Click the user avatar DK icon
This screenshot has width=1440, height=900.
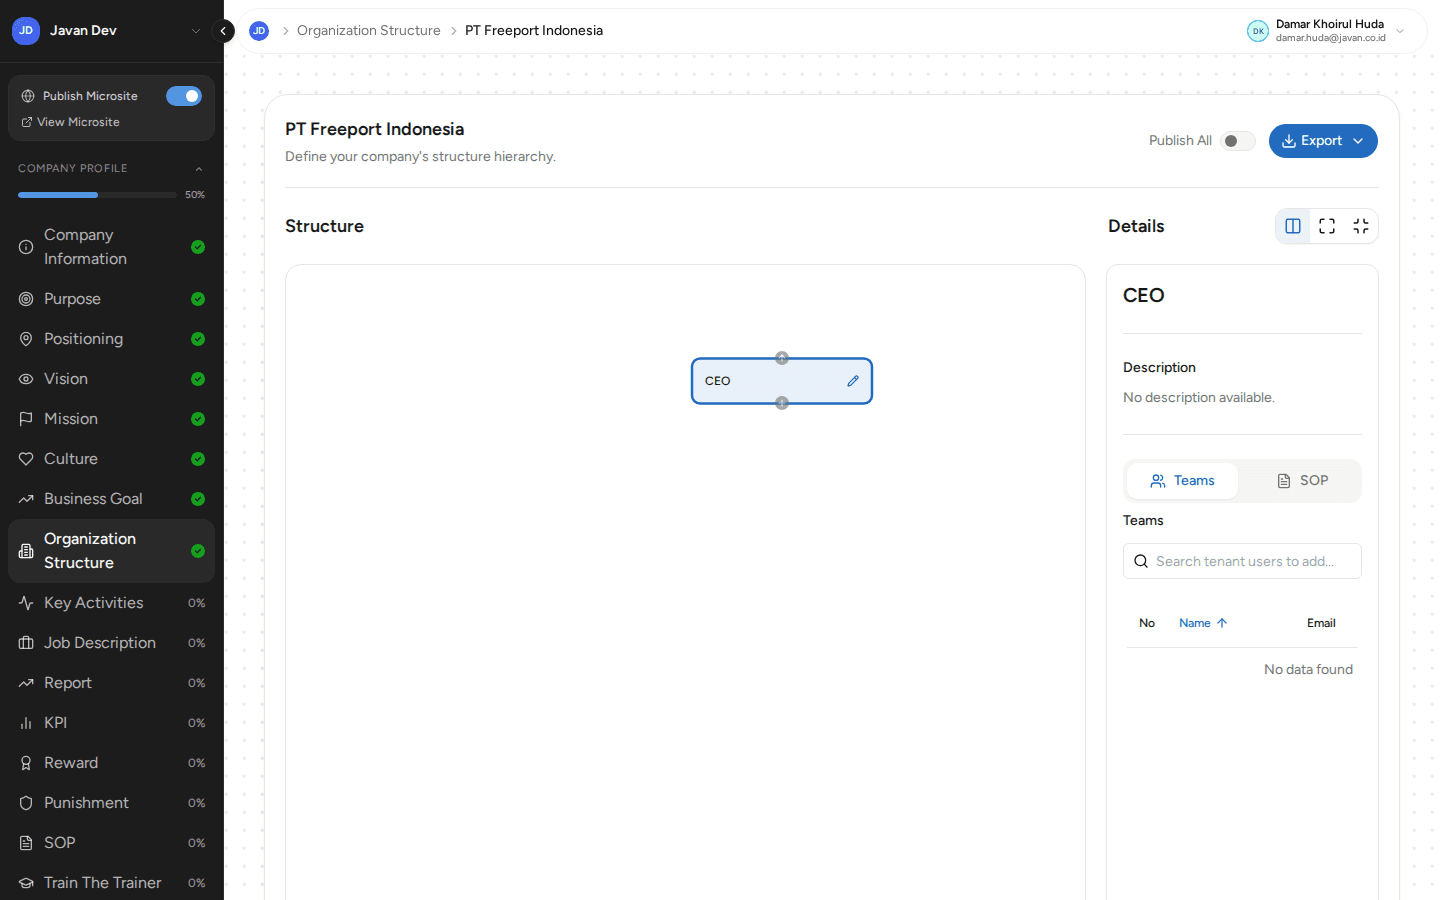point(1258,31)
